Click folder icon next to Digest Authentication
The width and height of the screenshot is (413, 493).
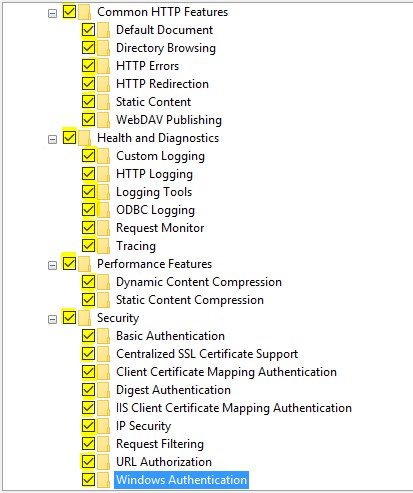coord(104,390)
